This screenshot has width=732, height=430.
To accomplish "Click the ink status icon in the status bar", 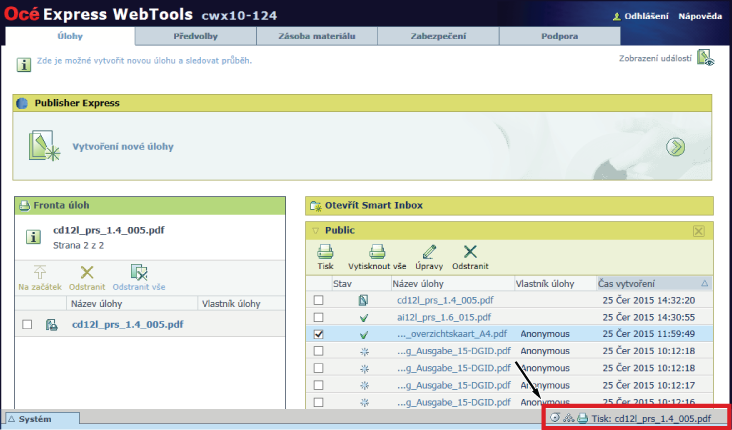I will pos(569,418).
